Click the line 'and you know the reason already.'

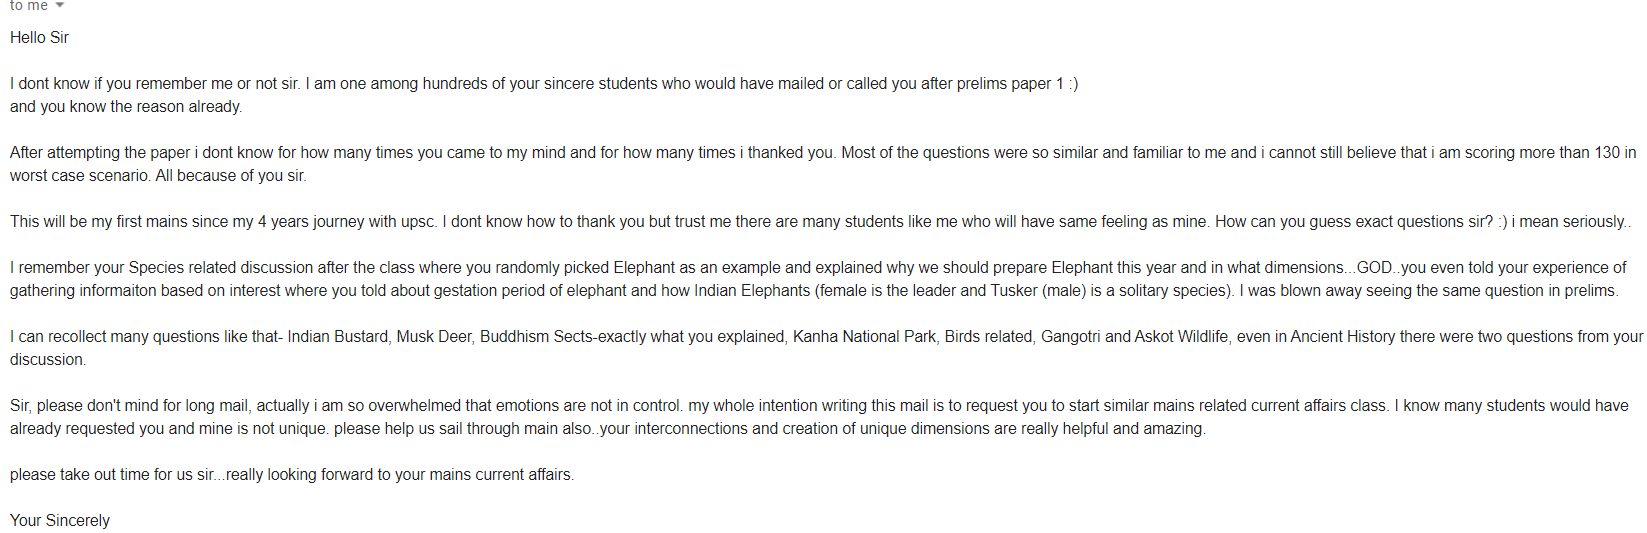point(126,107)
